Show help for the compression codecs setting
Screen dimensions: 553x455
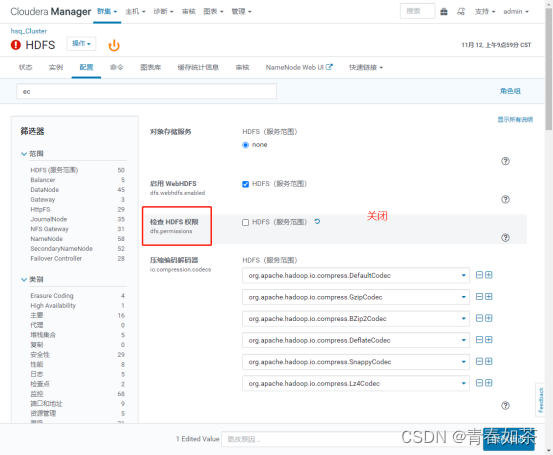pyautogui.click(x=505, y=406)
